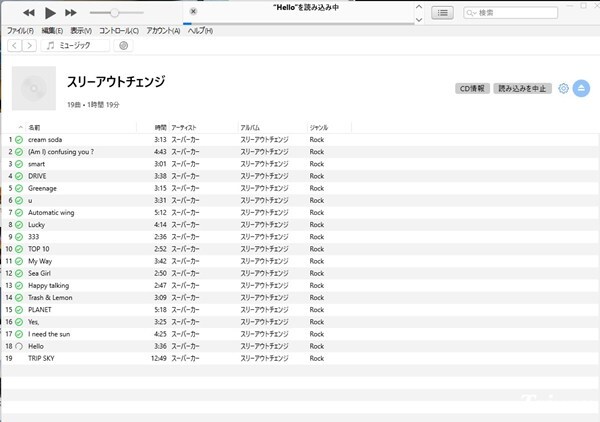Screen dimensions: 600x422
Task: Click the 検索 search field
Action: [510, 13]
